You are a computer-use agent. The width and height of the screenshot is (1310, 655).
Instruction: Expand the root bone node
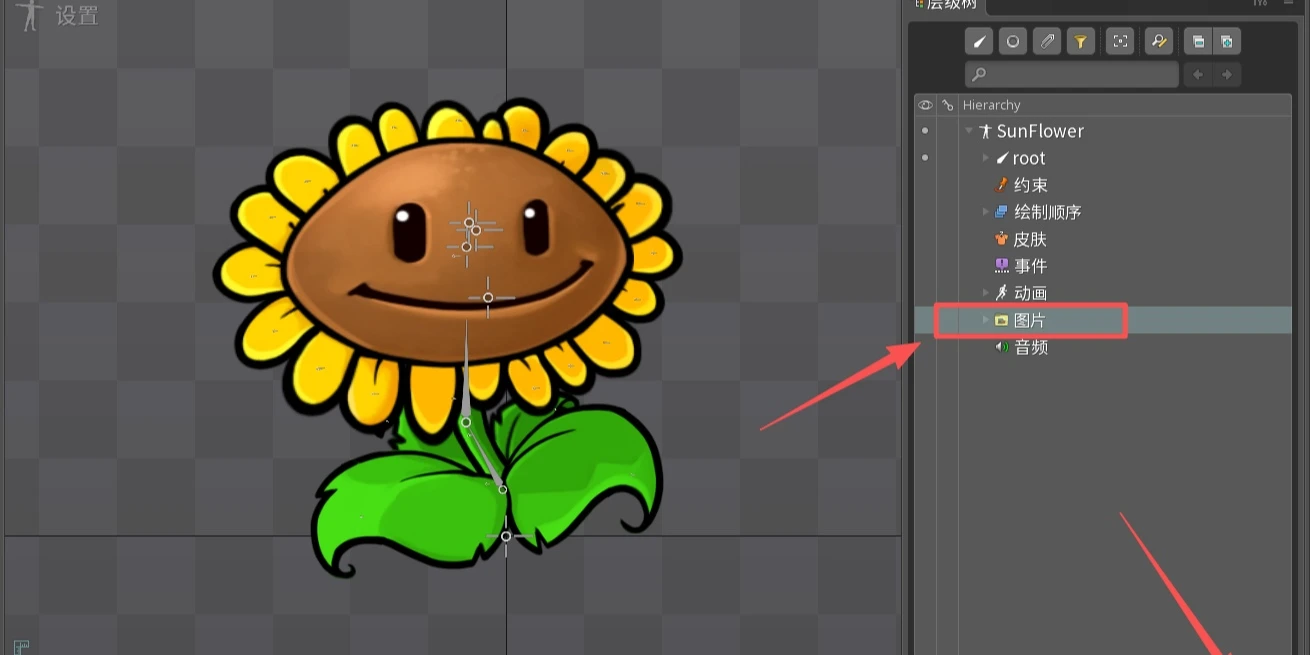tap(985, 158)
